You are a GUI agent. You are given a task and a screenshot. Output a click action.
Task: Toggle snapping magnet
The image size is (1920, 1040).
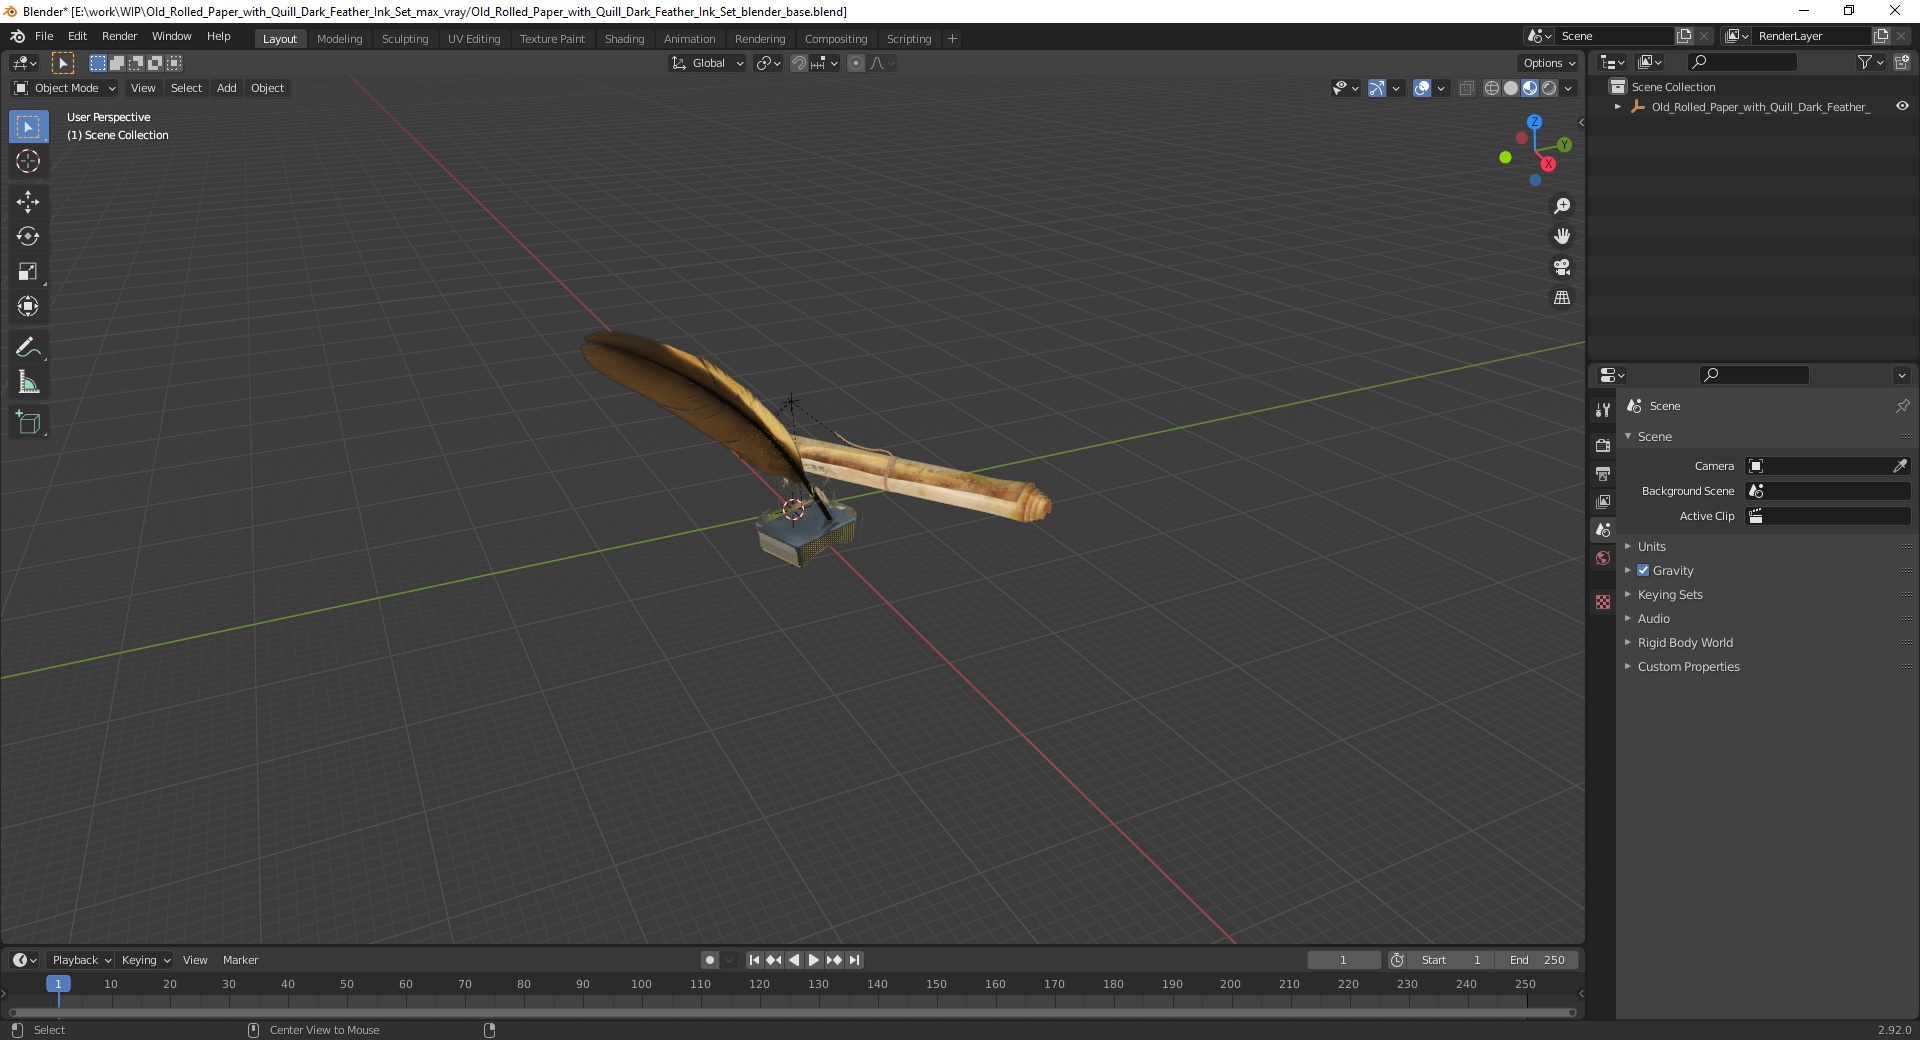[x=798, y=63]
